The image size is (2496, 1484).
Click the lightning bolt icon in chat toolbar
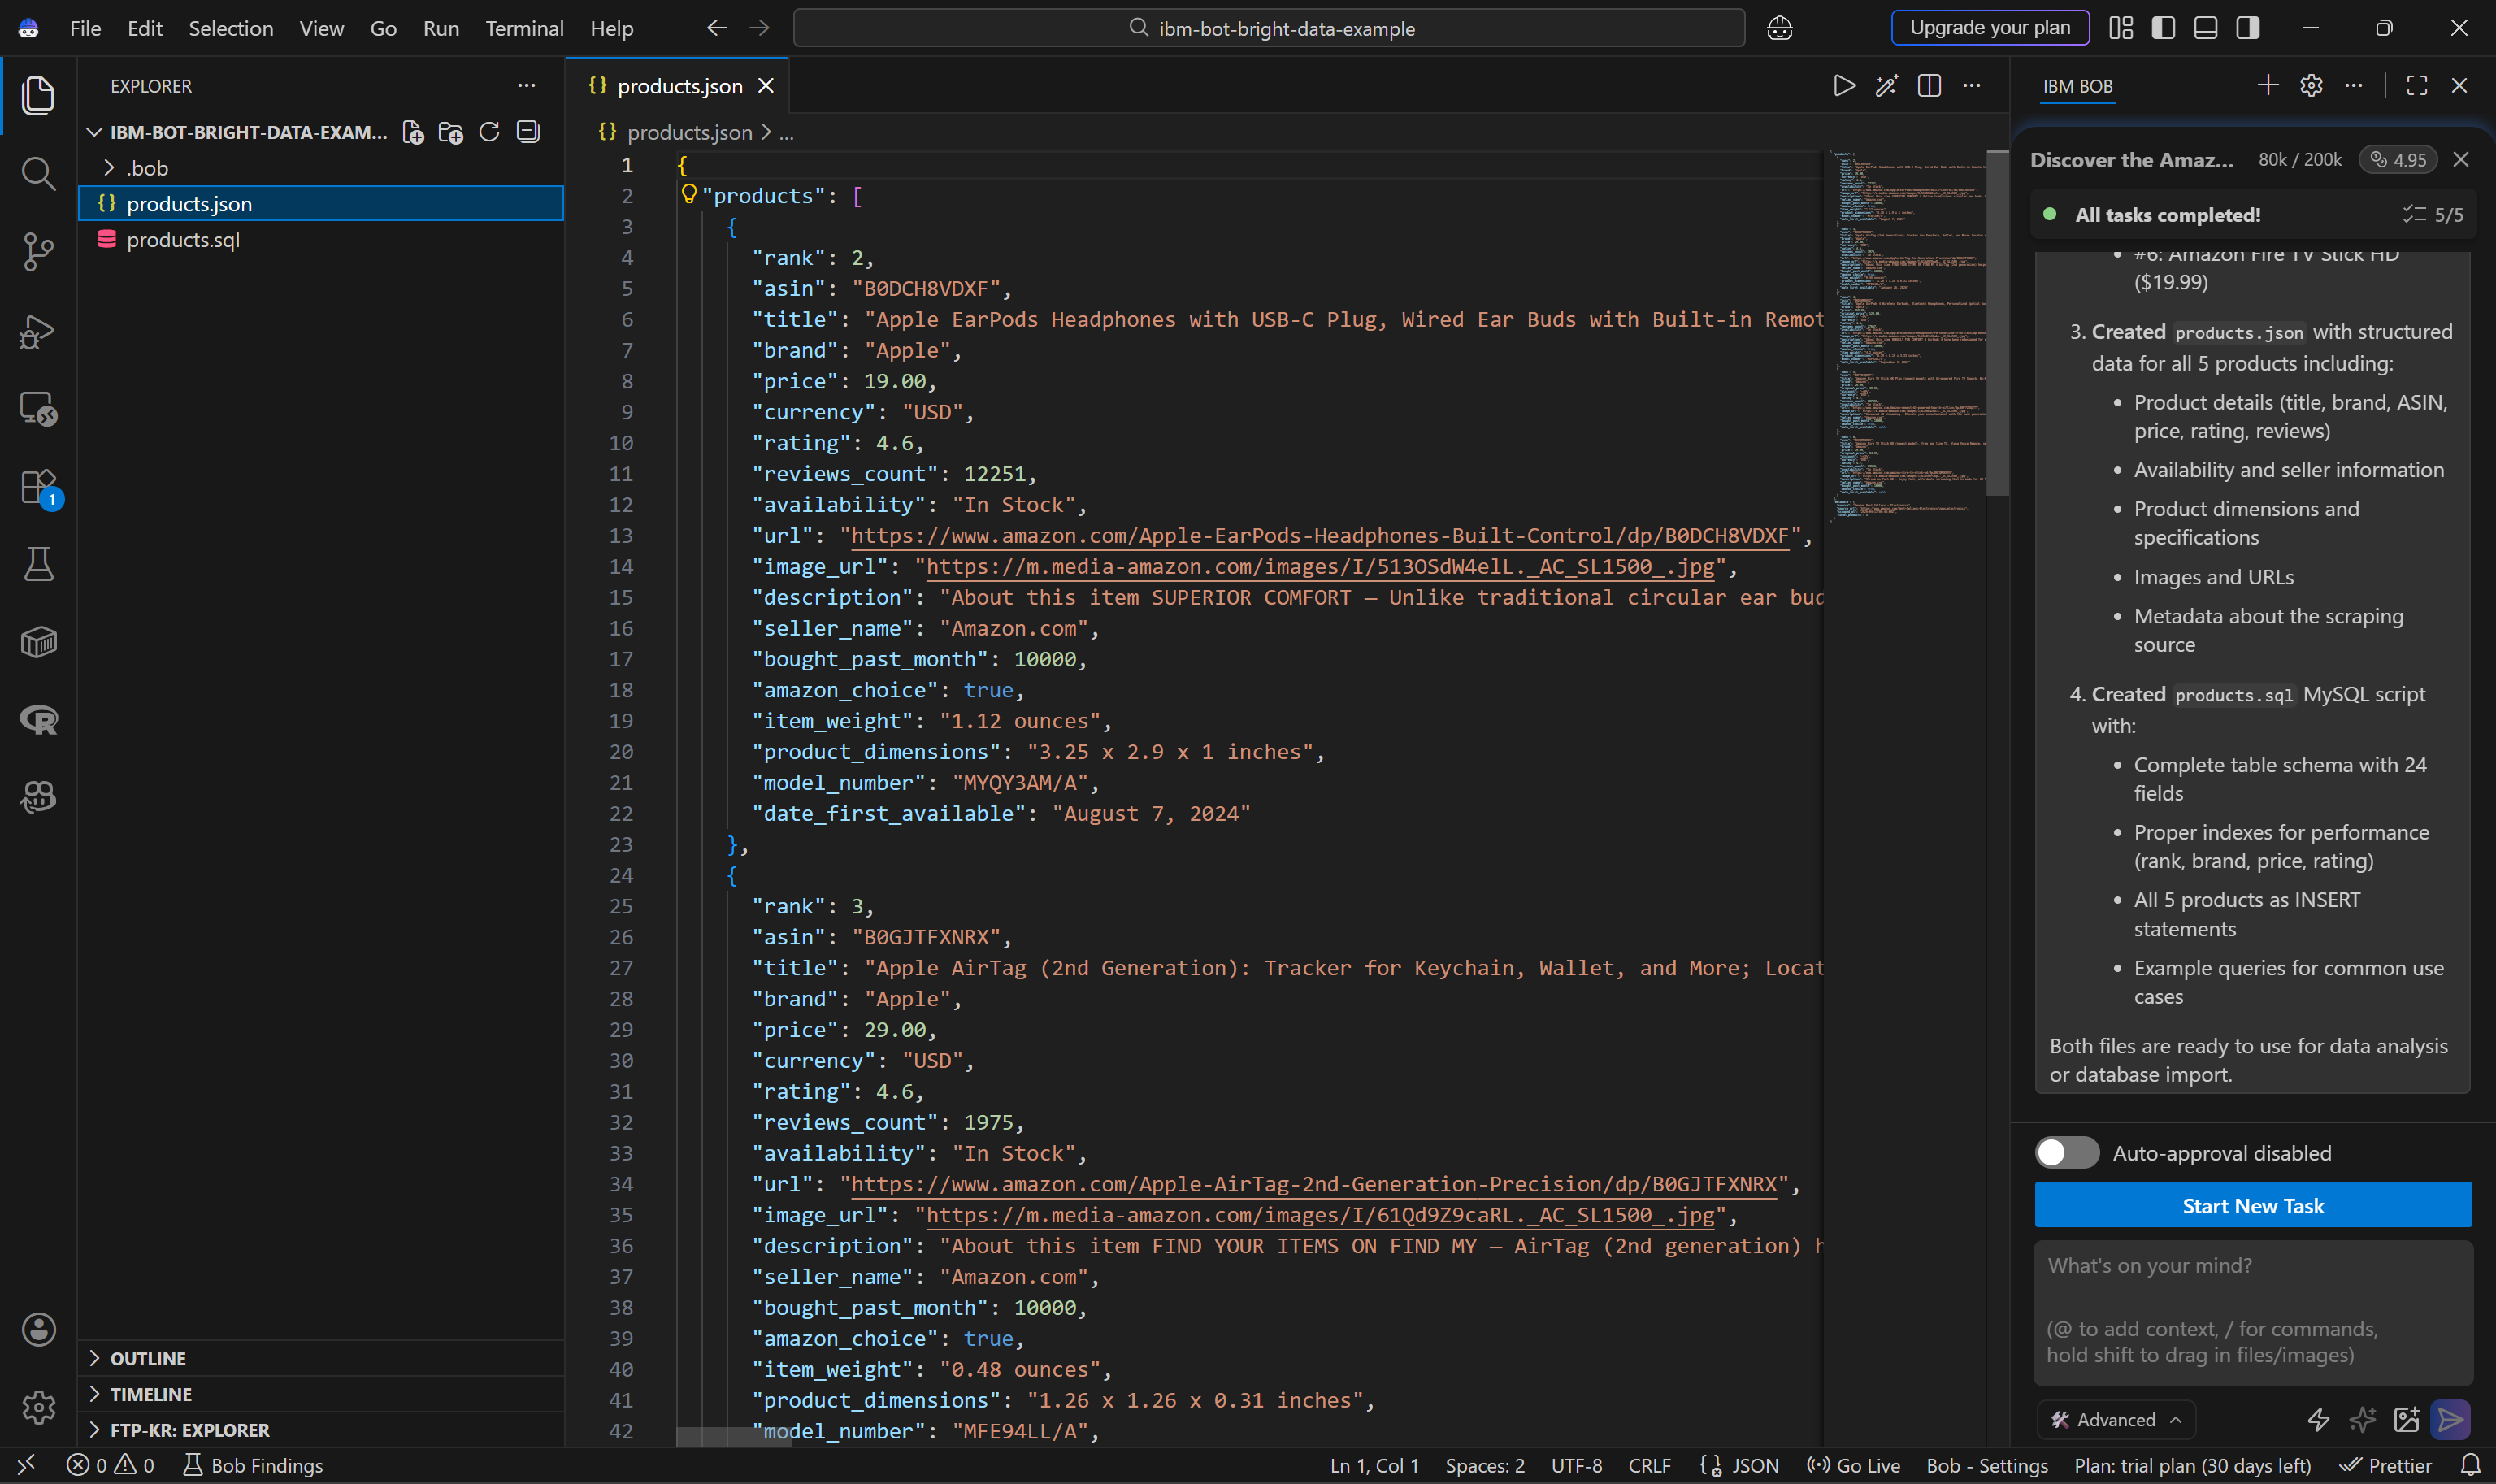[2318, 1419]
